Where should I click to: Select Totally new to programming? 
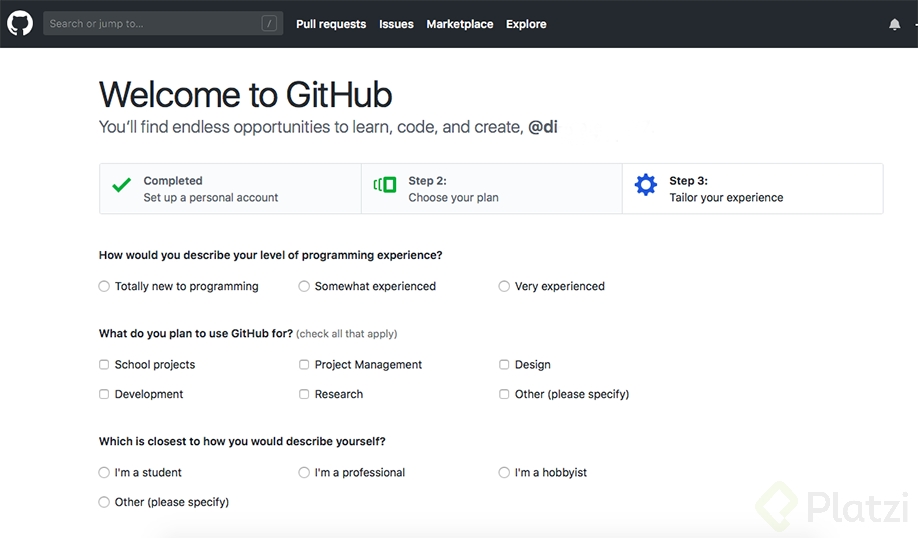coord(104,286)
